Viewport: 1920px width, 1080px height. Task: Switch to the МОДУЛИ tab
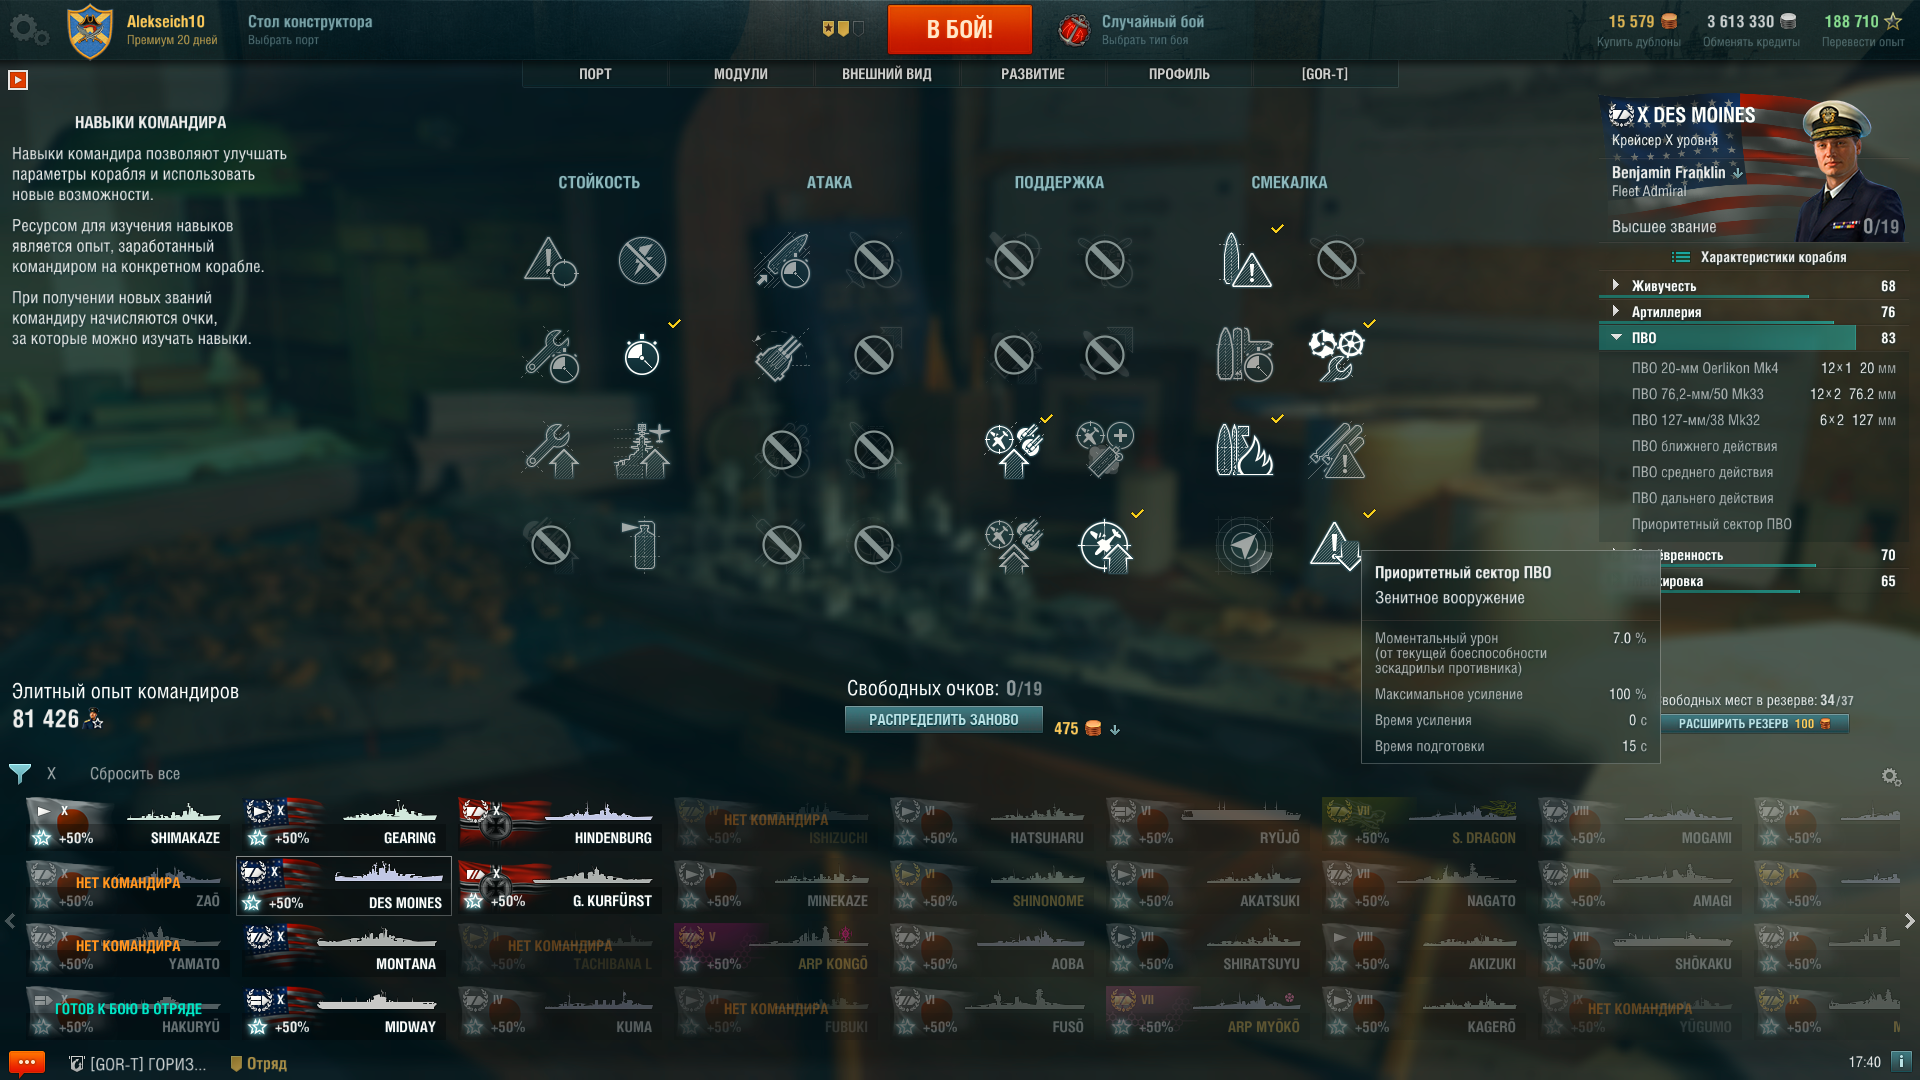[741, 74]
